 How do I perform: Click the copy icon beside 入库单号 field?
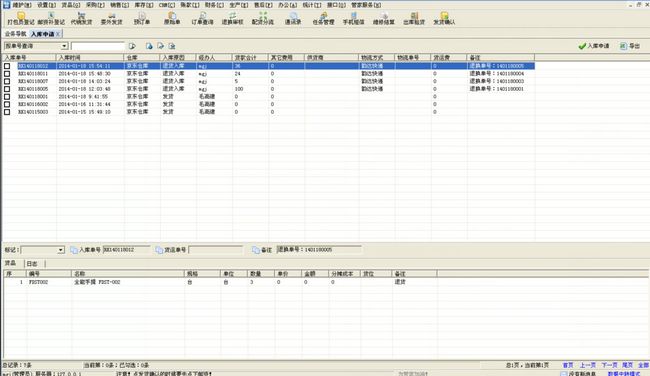(x=74, y=250)
